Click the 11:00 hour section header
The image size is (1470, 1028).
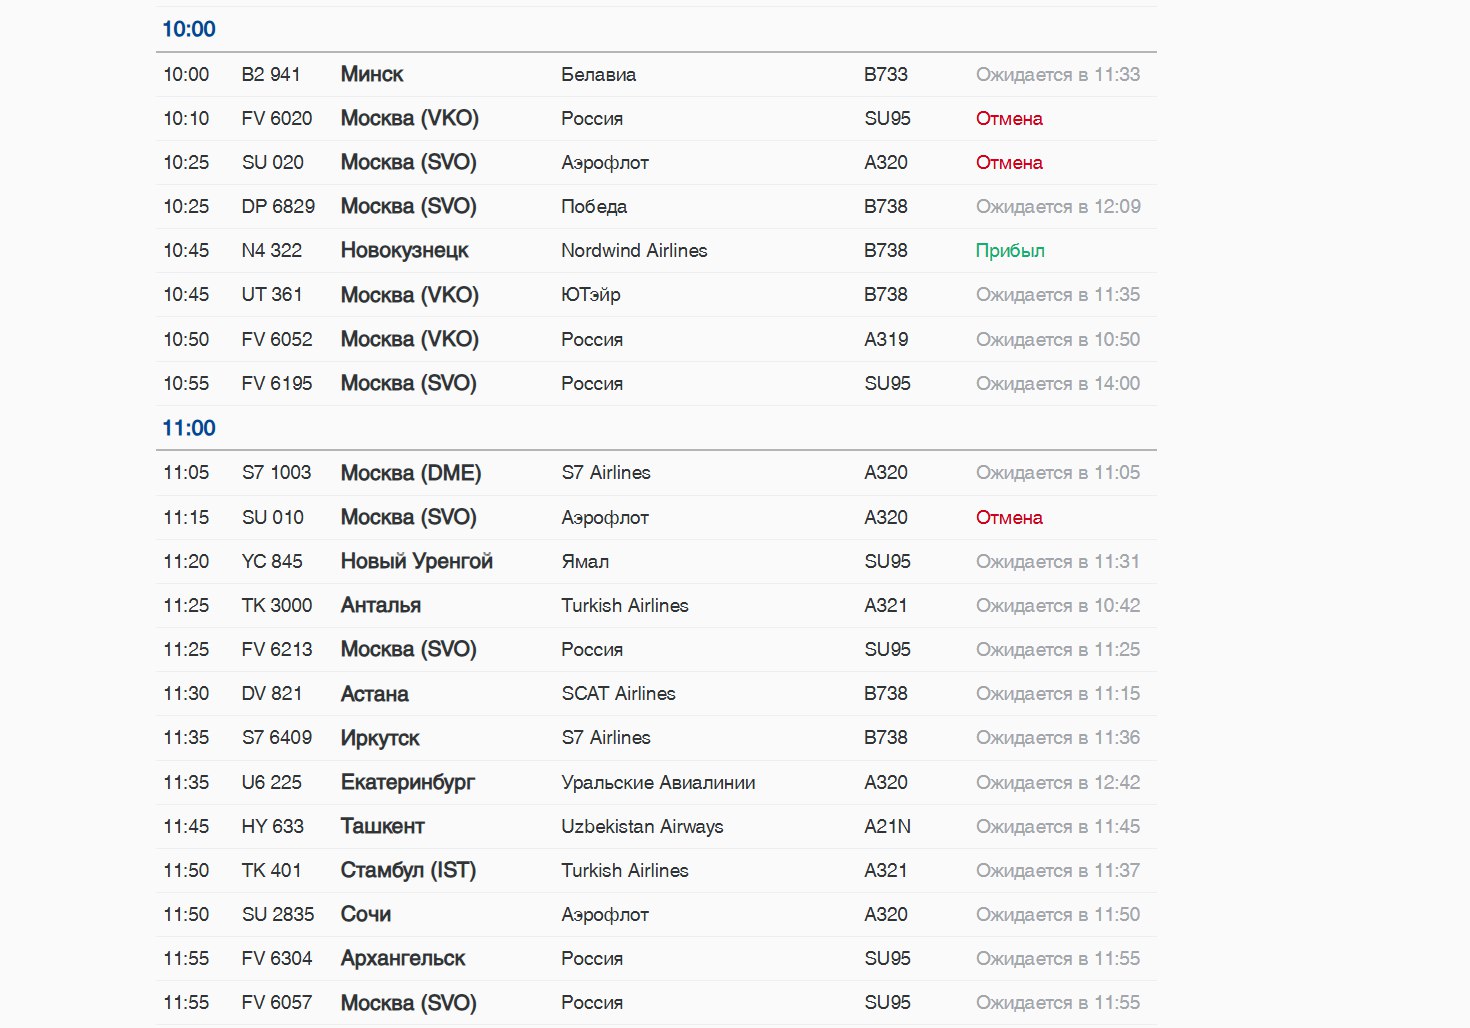coord(189,428)
